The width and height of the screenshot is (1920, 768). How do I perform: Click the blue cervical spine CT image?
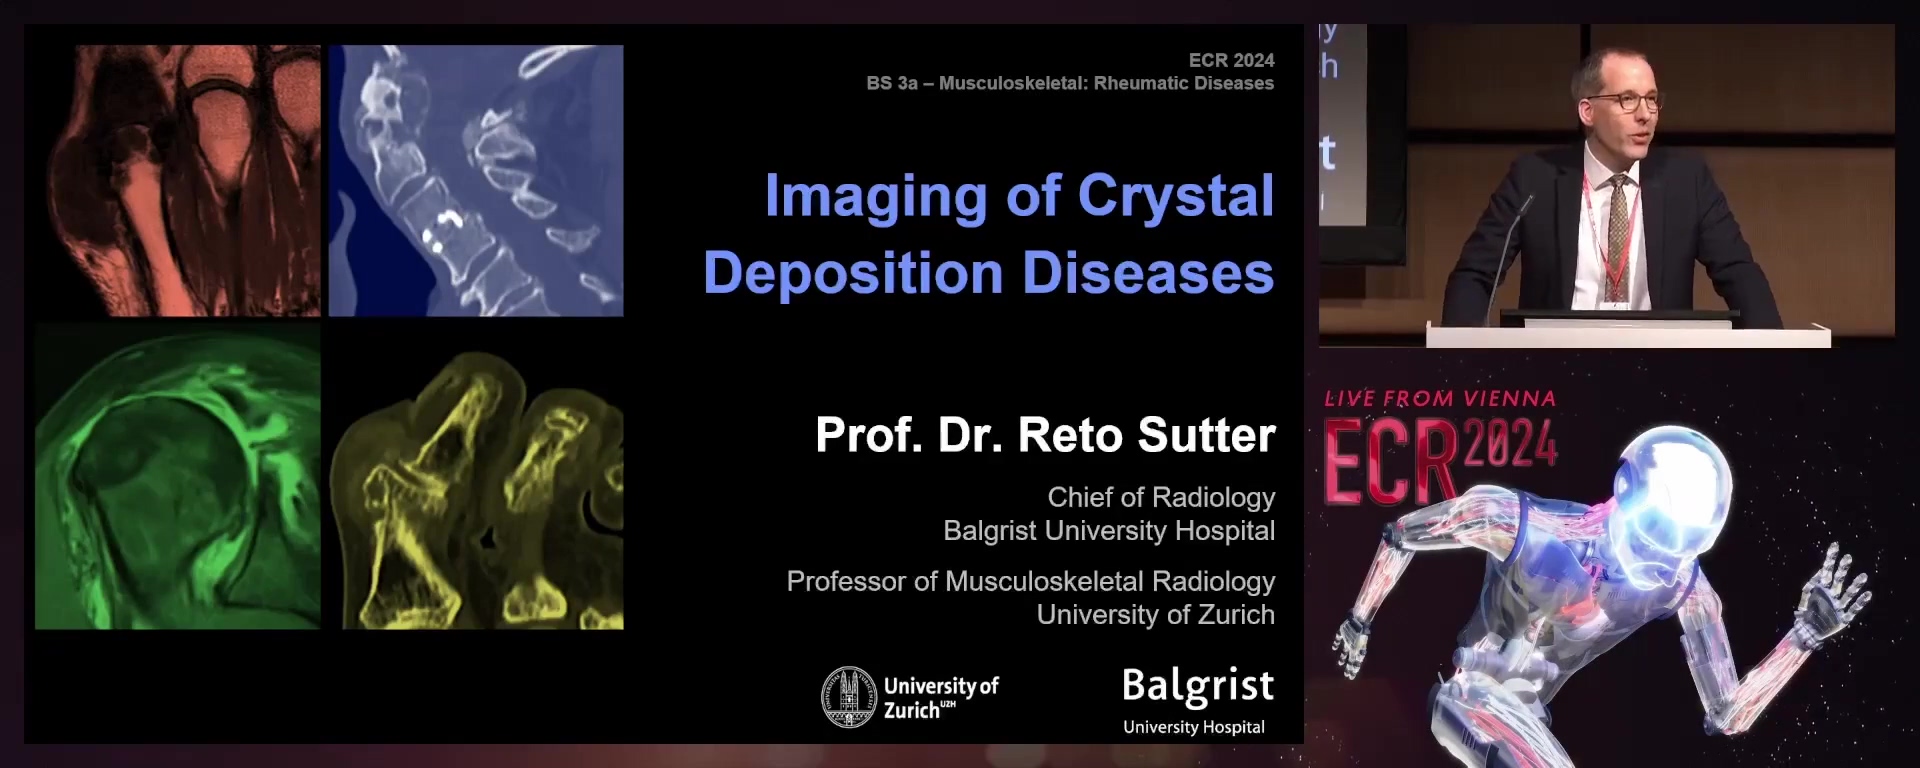pyautogui.click(x=476, y=180)
